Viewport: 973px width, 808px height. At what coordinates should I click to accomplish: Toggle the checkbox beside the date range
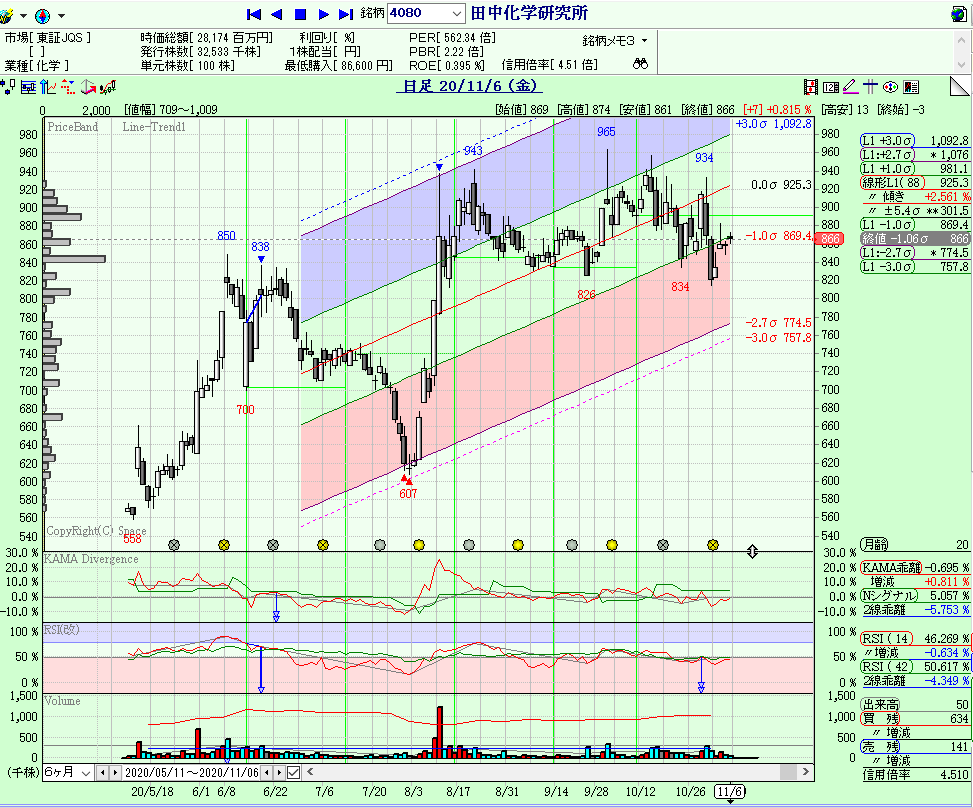pyautogui.click(x=293, y=773)
